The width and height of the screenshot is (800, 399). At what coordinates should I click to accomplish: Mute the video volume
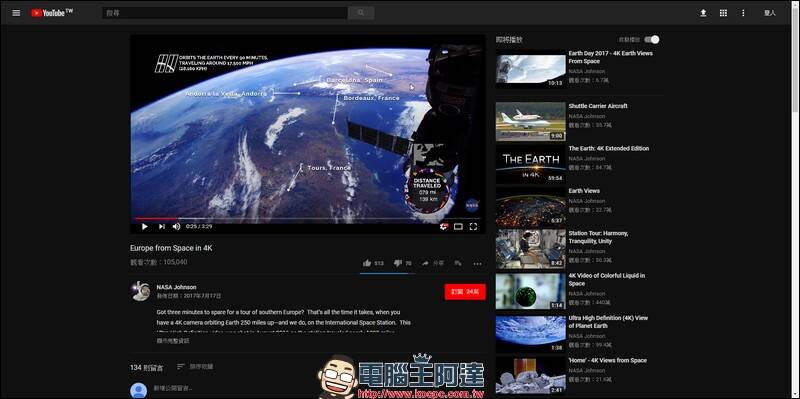[x=177, y=227]
